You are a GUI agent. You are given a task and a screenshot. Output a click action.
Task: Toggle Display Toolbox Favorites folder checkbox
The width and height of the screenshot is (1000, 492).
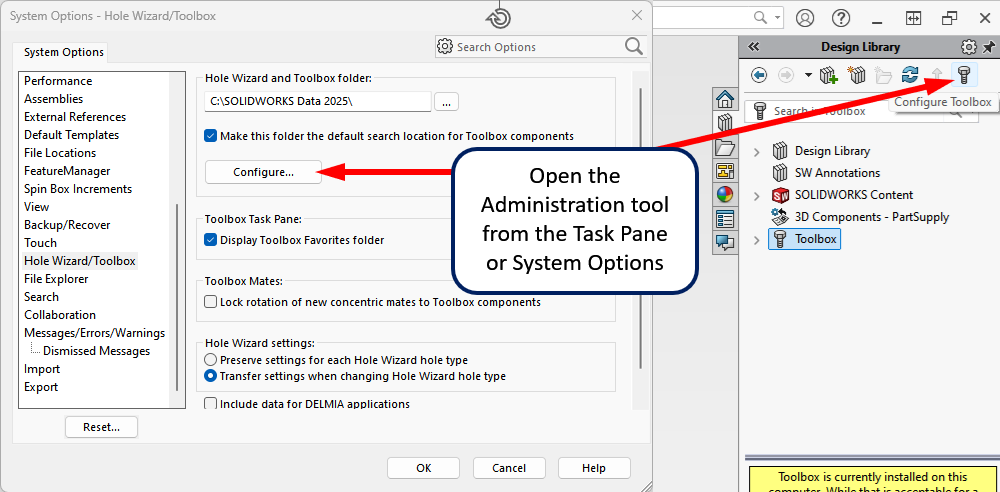[211, 240]
